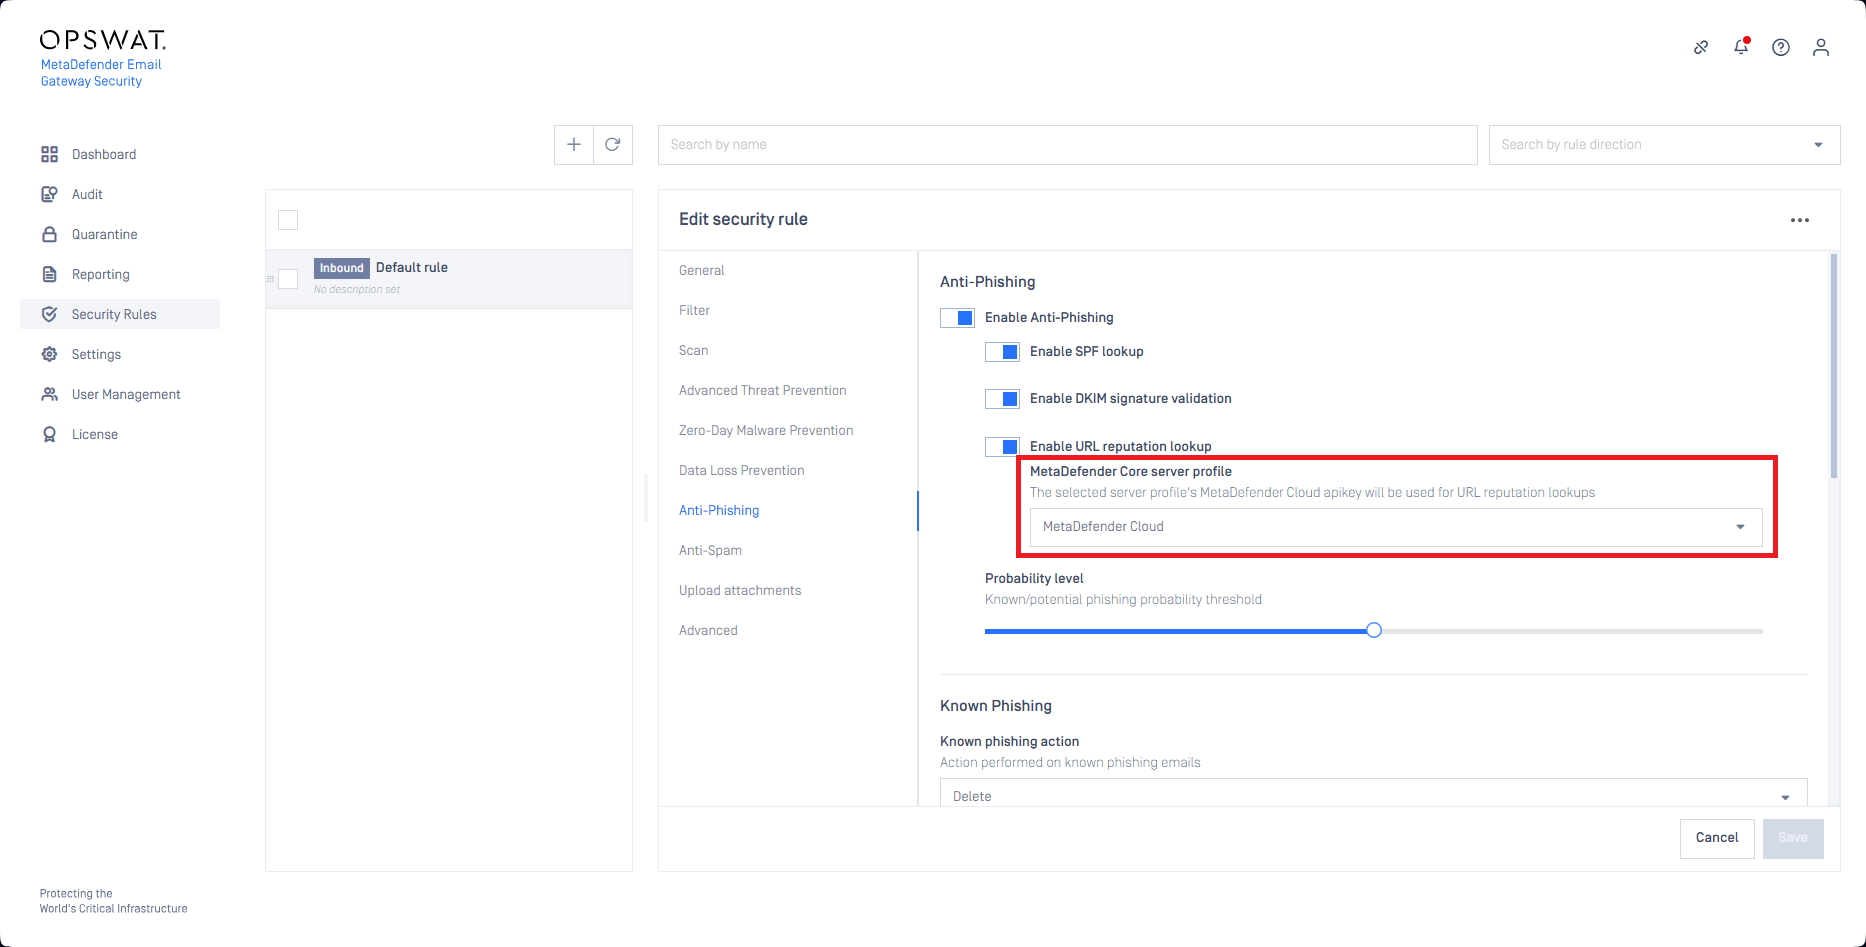
Task: Open the help question mark icon
Action: [x=1781, y=47]
